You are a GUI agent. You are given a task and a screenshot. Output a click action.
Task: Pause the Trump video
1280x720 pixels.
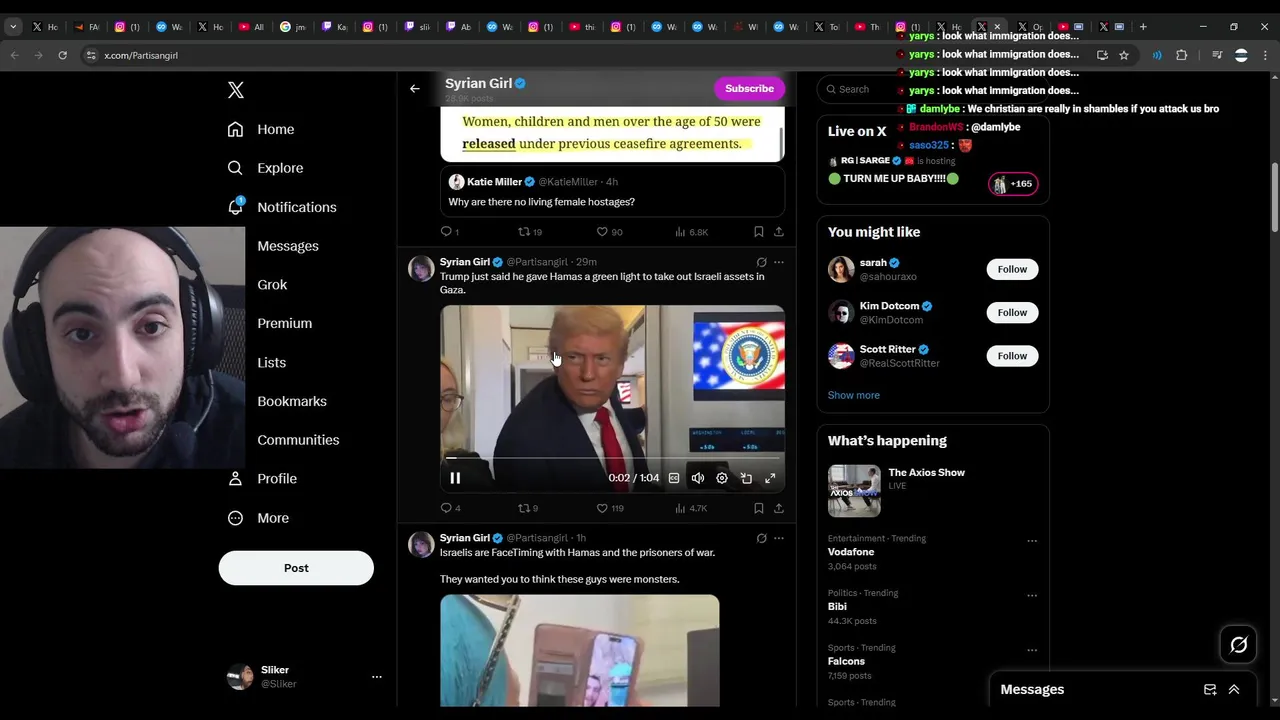[455, 478]
